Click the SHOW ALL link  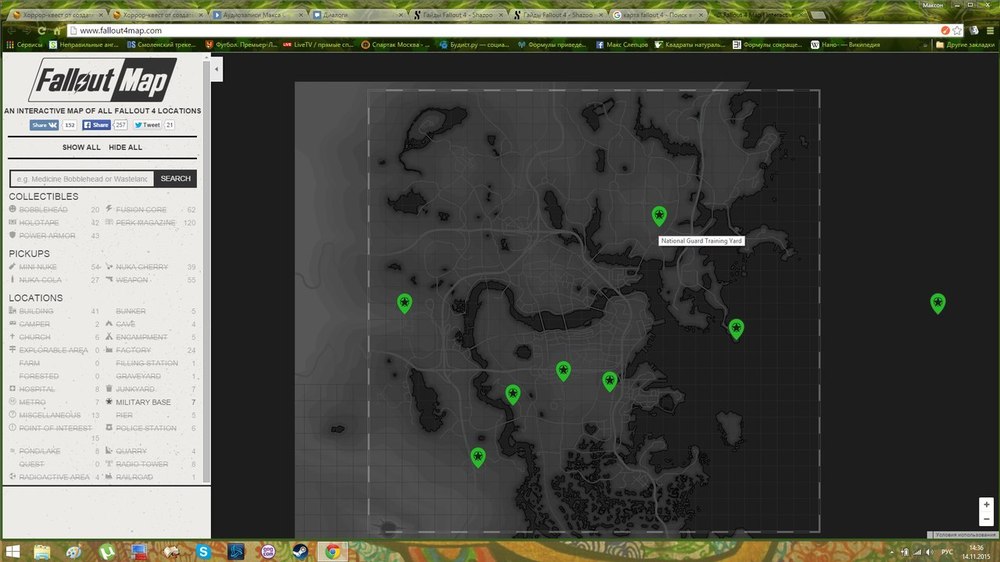point(81,147)
